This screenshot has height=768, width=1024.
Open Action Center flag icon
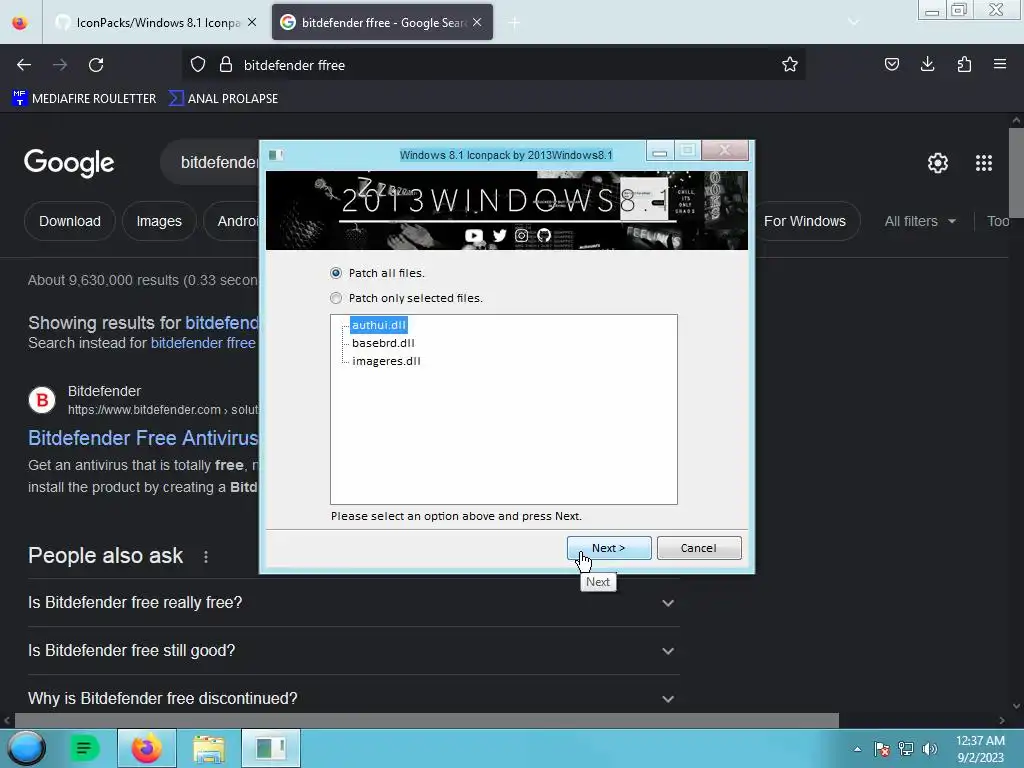882,749
